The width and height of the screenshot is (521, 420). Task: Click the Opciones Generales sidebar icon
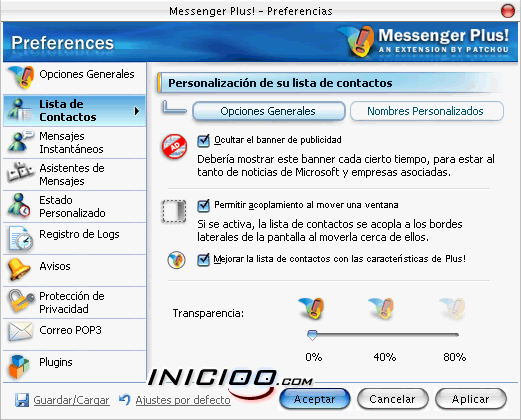21,77
